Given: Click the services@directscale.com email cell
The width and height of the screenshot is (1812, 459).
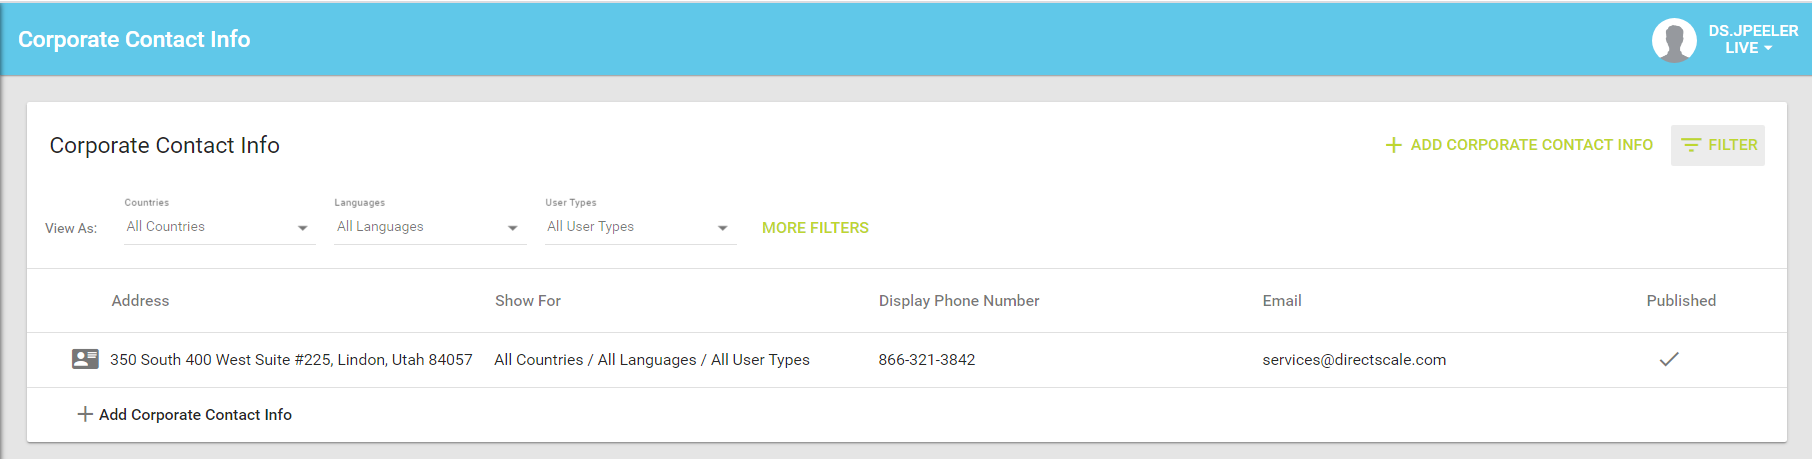Looking at the screenshot, I should [1353, 360].
